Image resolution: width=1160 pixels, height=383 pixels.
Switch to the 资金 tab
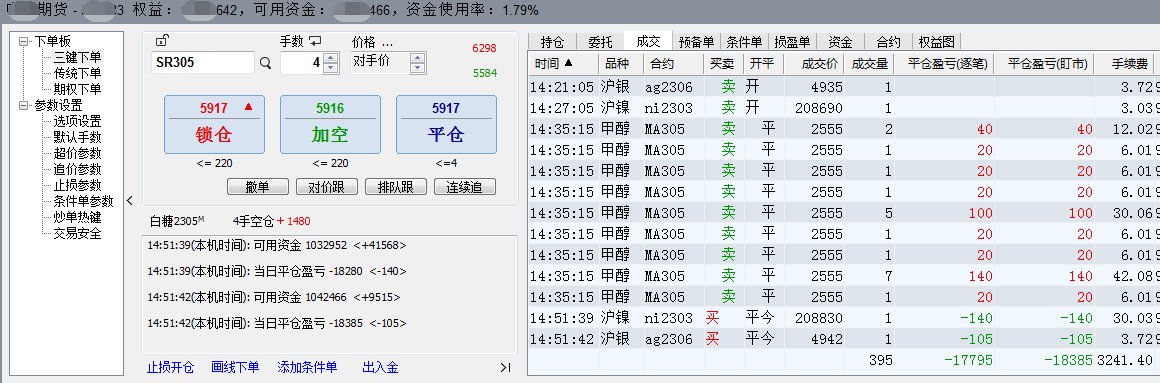[840, 42]
